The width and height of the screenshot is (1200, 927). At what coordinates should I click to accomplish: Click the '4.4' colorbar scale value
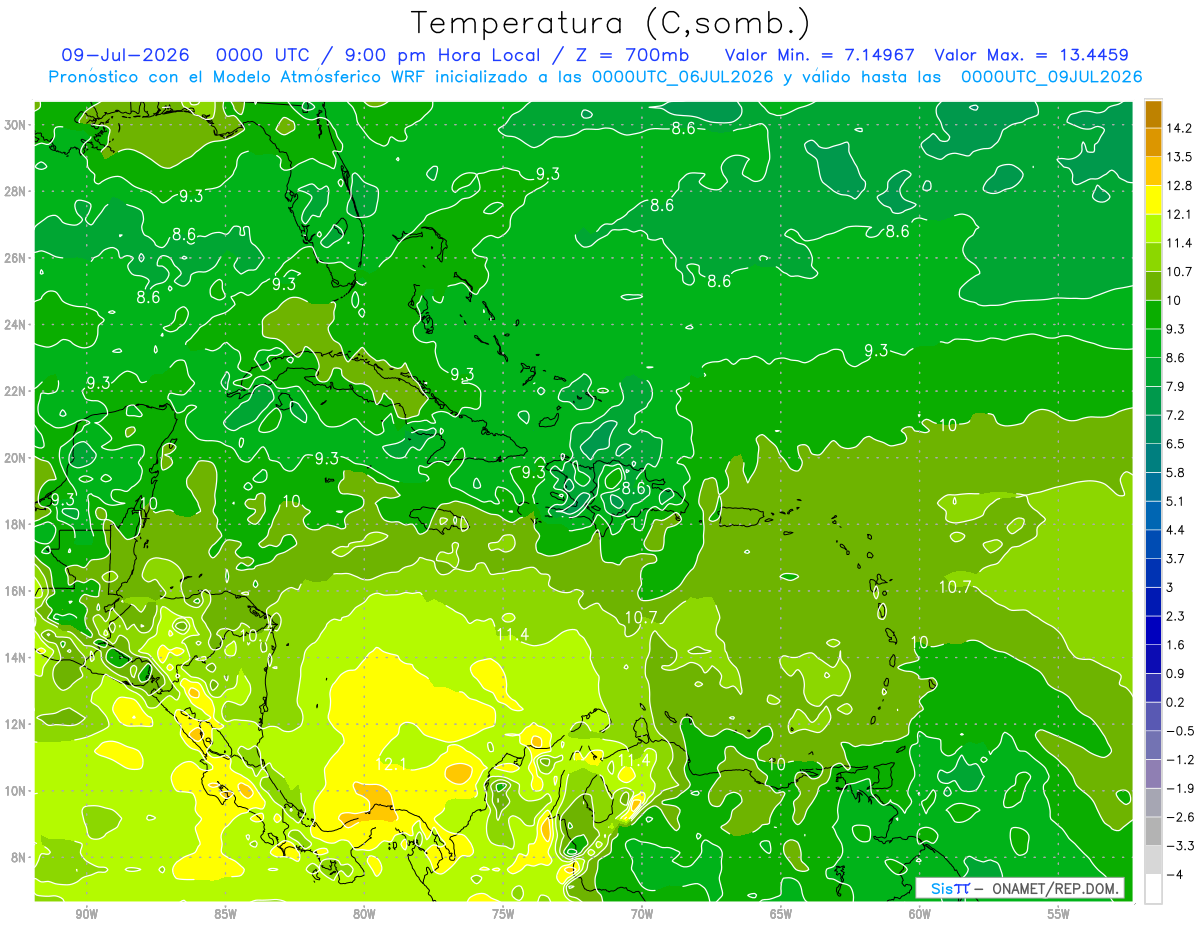pyautogui.click(x=1177, y=530)
